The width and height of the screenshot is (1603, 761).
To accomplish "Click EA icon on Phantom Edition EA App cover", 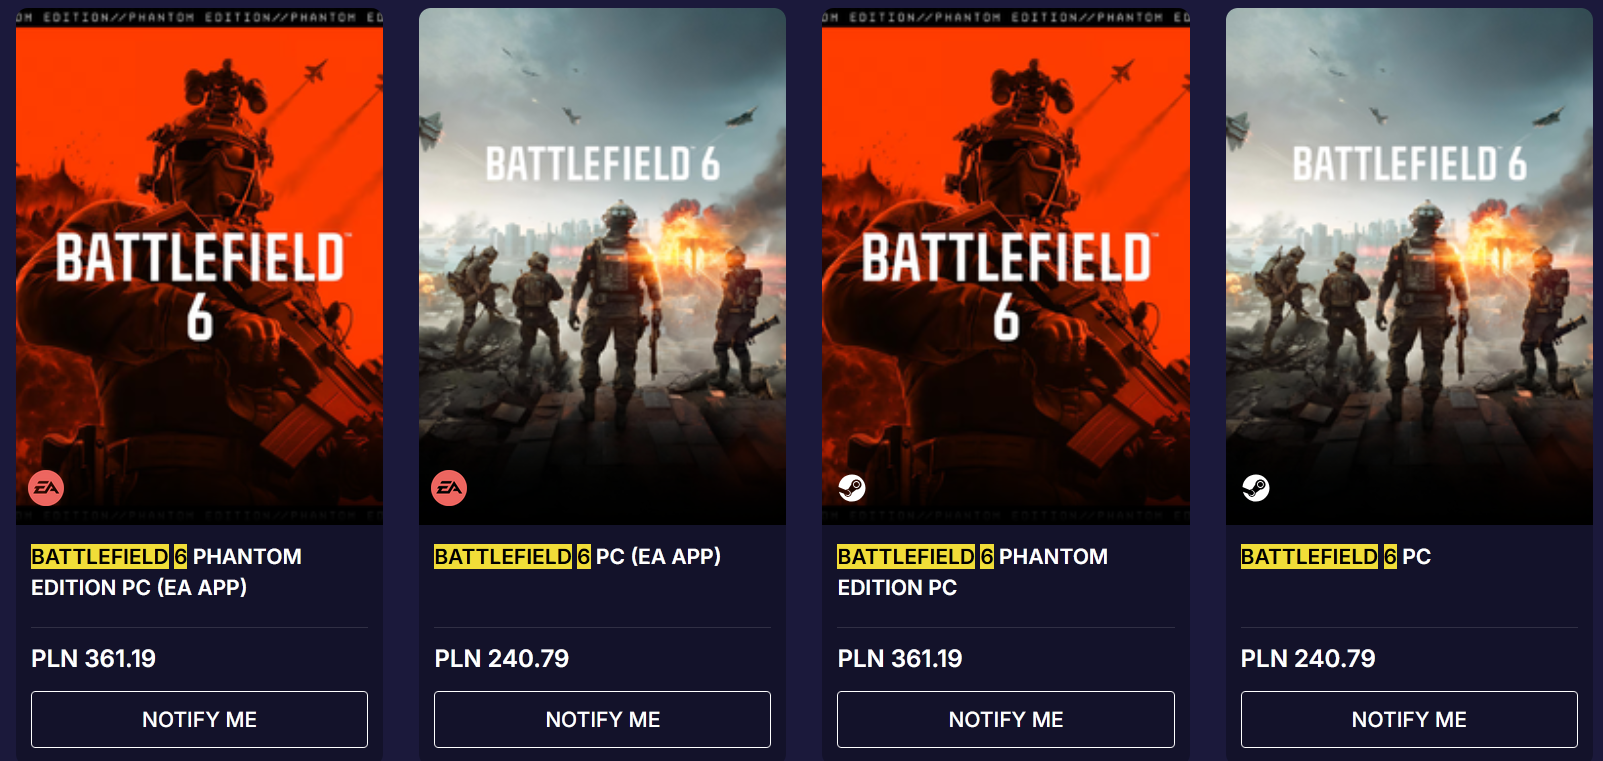I will (46, 488).
